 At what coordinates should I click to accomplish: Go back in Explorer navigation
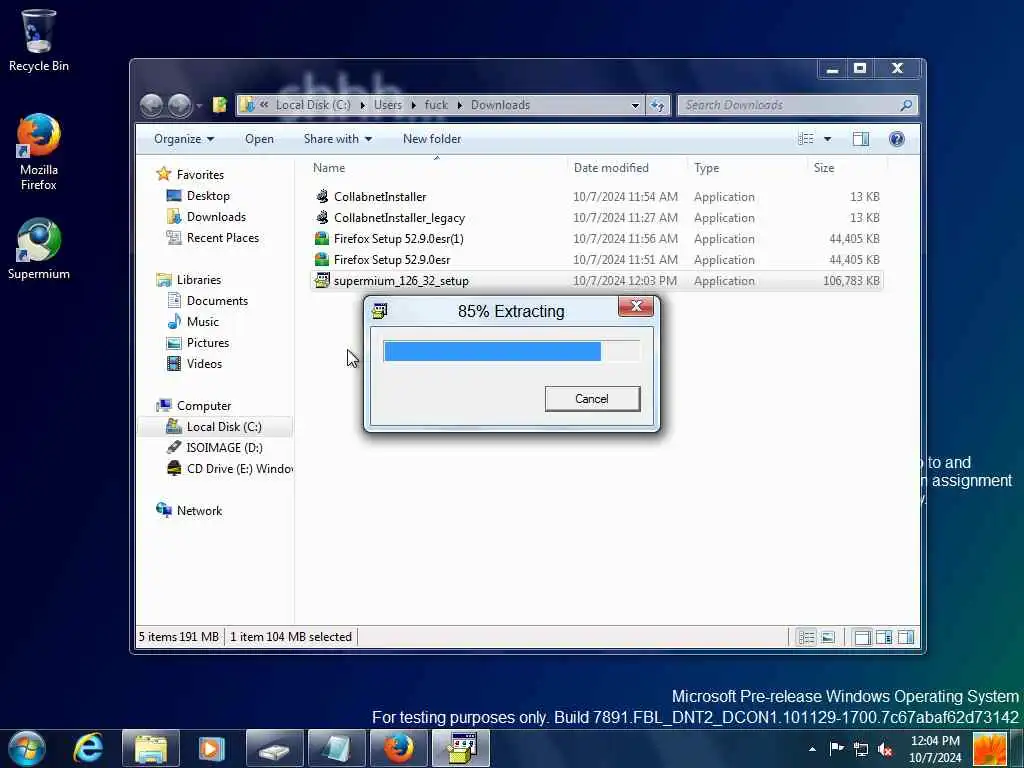[x=152, y=105]
